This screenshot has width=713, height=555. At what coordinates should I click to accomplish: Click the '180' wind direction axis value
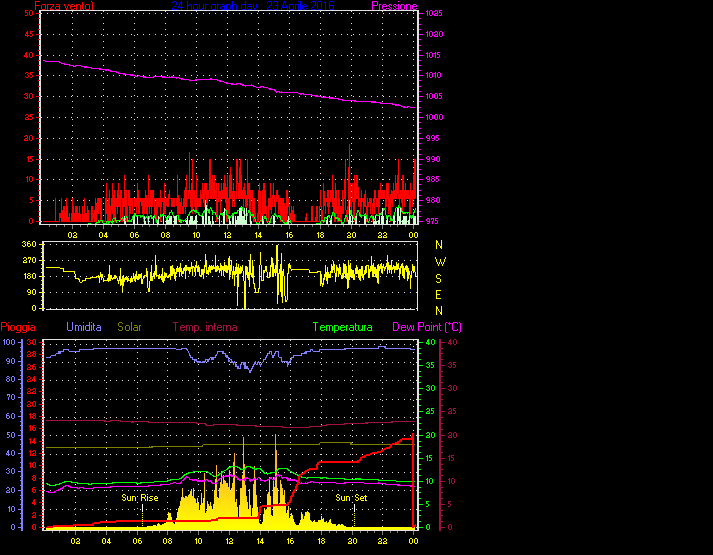29,276
